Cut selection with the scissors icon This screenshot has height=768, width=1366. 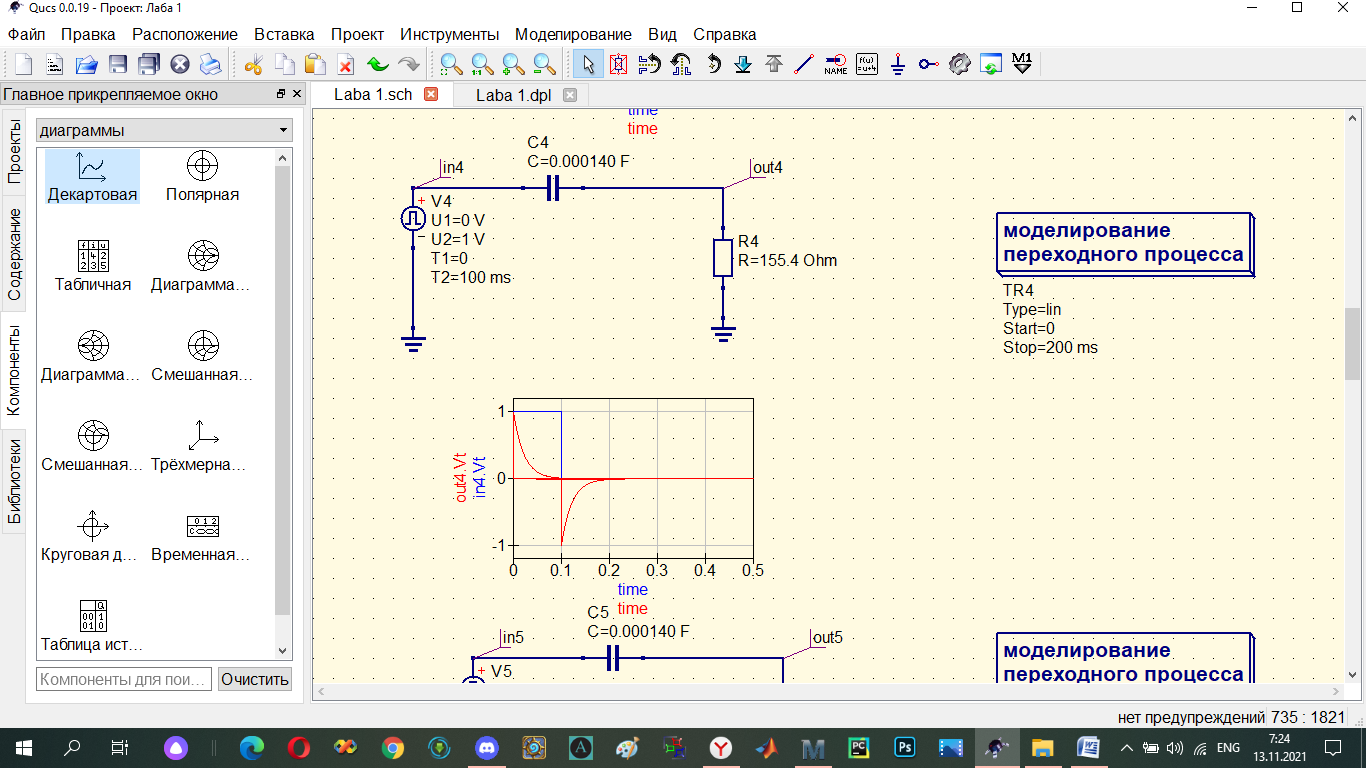click(x=253, y=65)
